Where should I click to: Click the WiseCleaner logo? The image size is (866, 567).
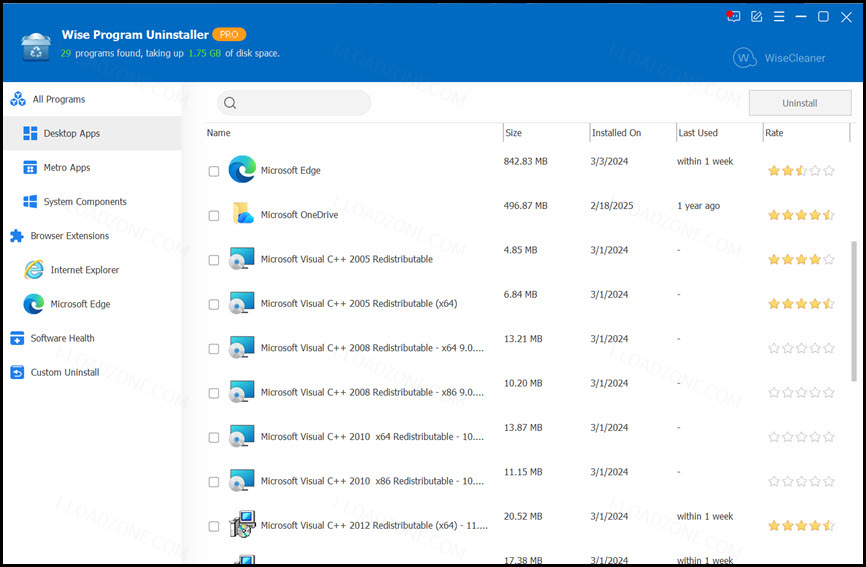tap(779, 58)
